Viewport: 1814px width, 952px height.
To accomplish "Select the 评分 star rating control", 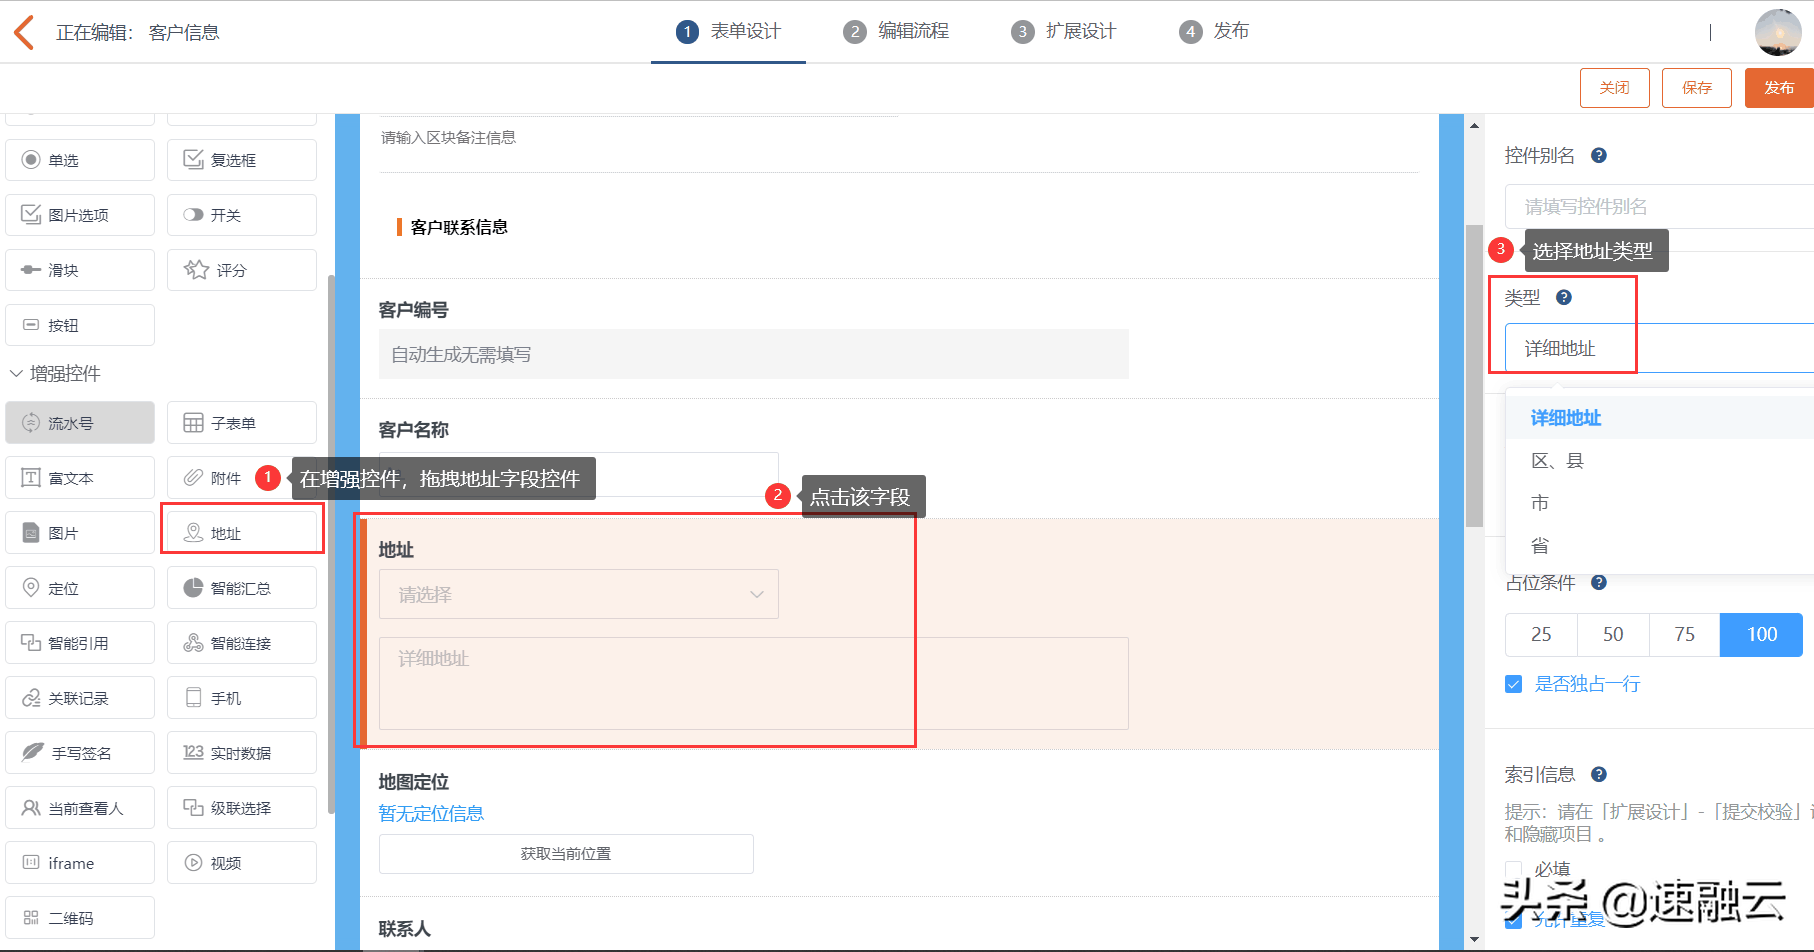I will (242, 270).
